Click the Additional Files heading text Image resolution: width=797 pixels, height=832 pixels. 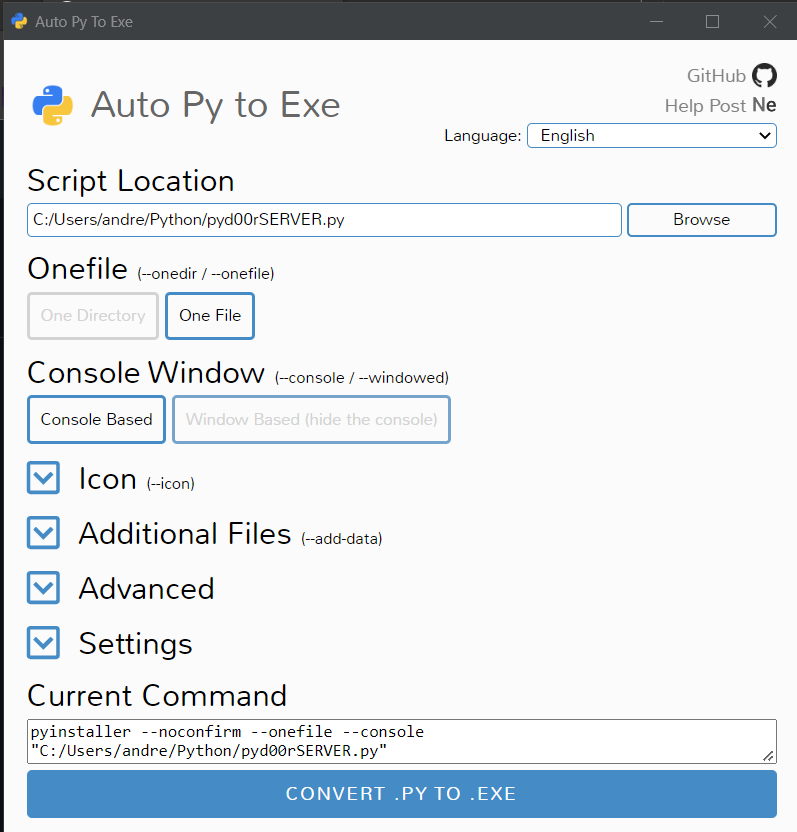(185, 533)
